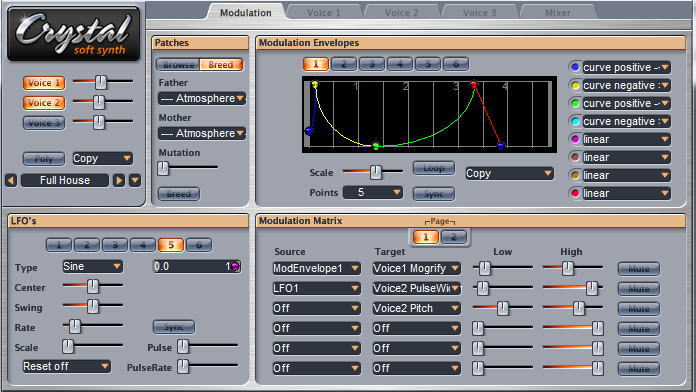Switch to the Modulation tab

click(245, 12)
